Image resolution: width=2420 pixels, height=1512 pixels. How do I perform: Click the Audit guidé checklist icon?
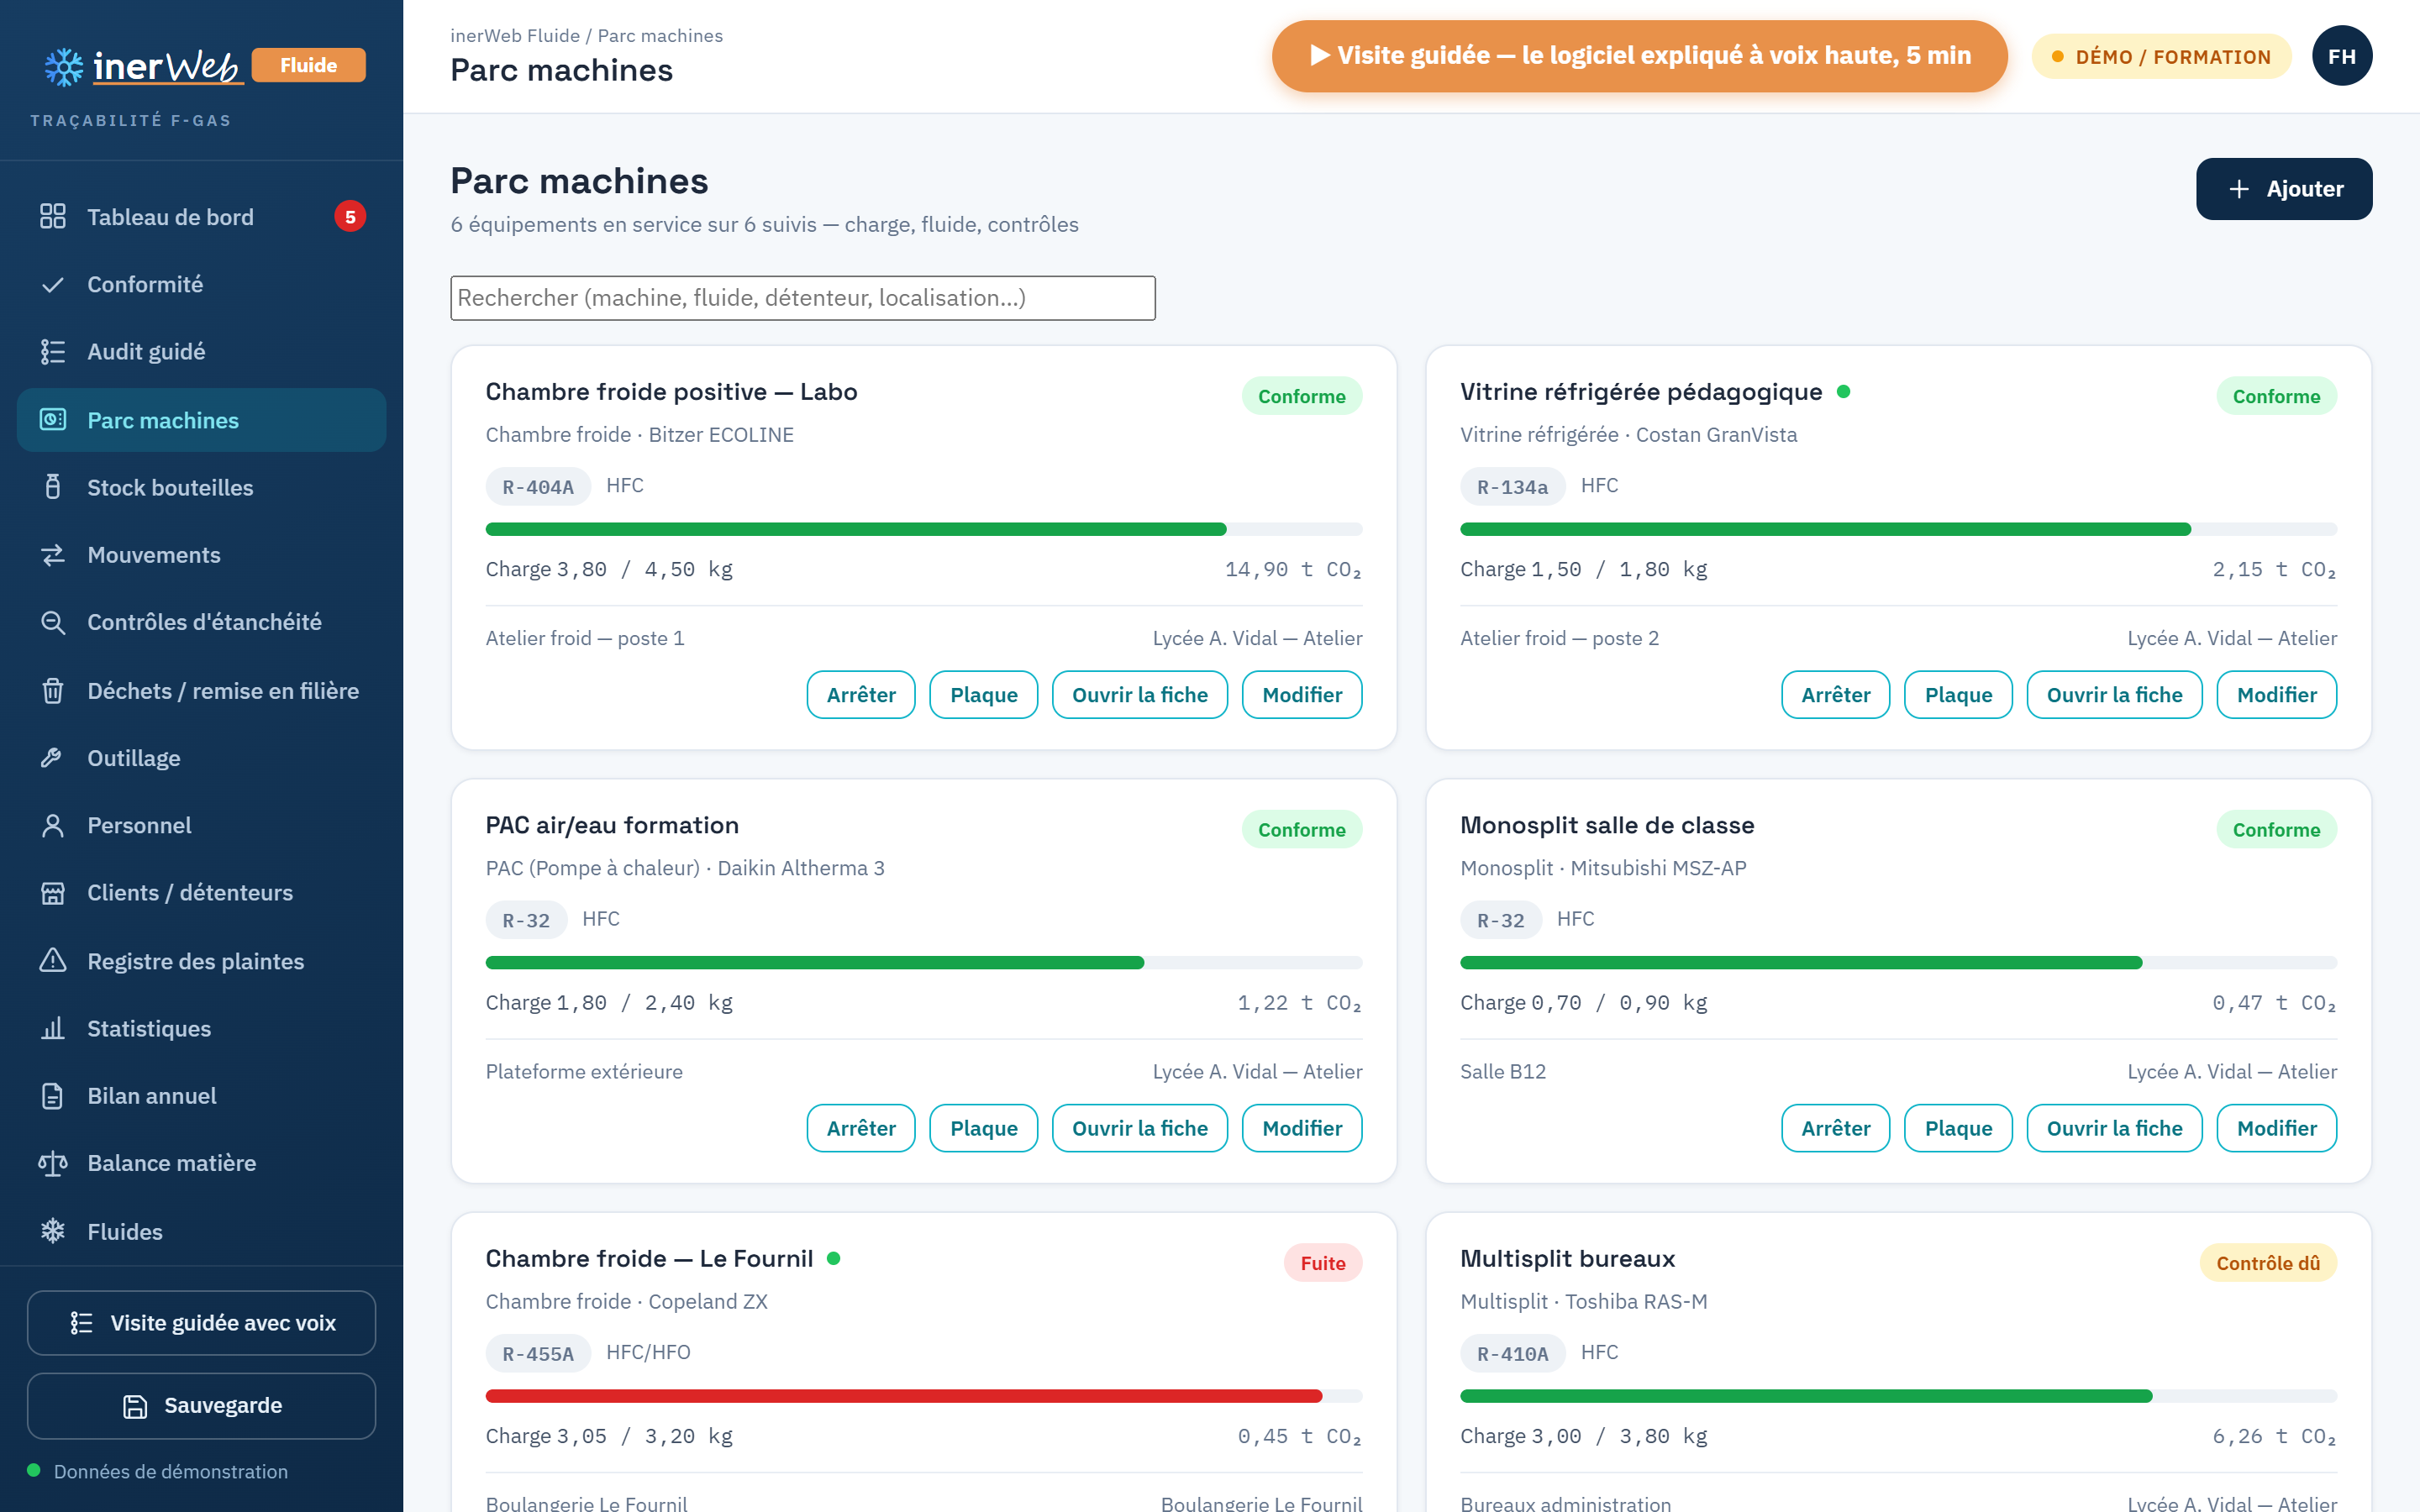point(53,352)
